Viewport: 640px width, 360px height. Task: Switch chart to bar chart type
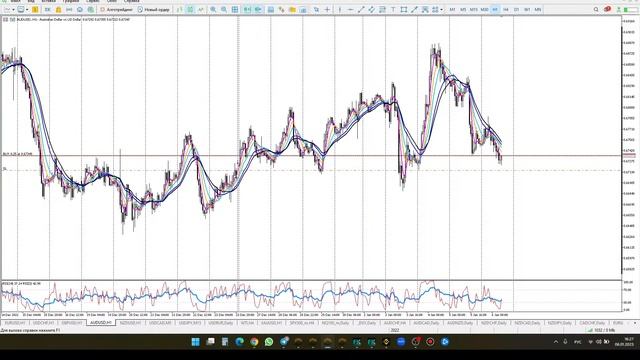point(180,9)
